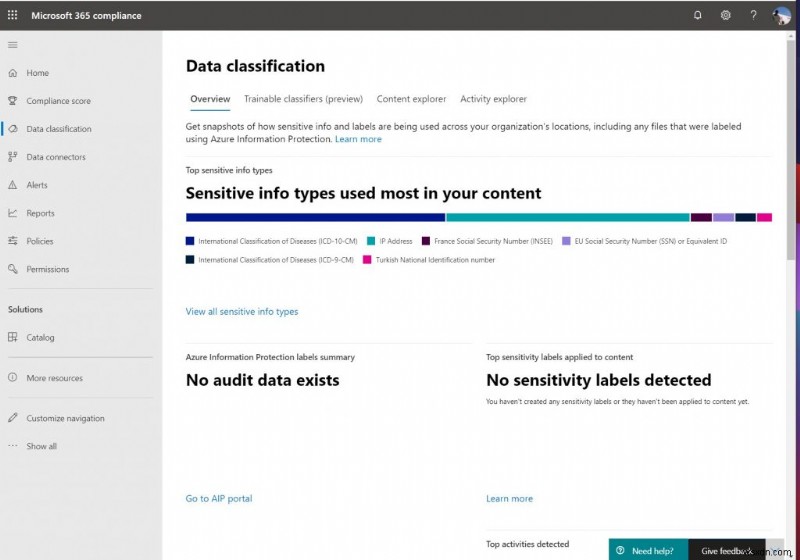Screen dimensions: 800x560
Task: Click the Data connectors icon
Action: [x=13, y=157]
